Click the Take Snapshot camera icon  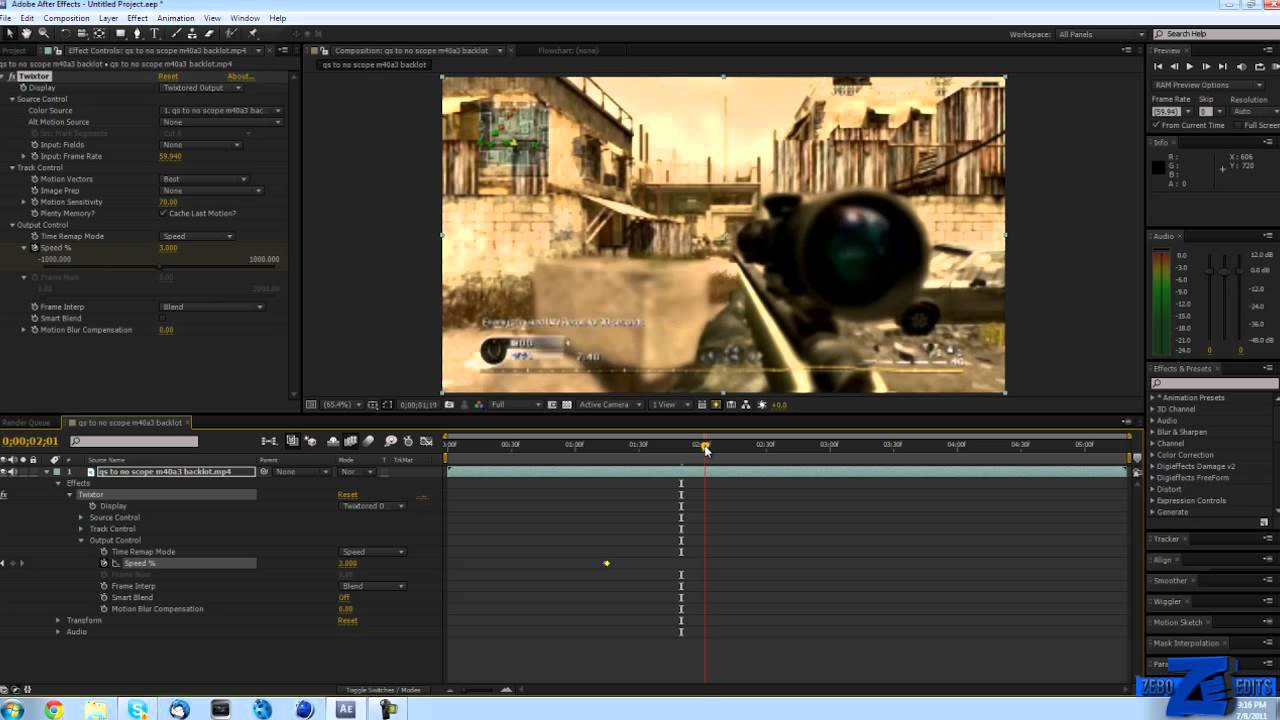tap(449, 405)
